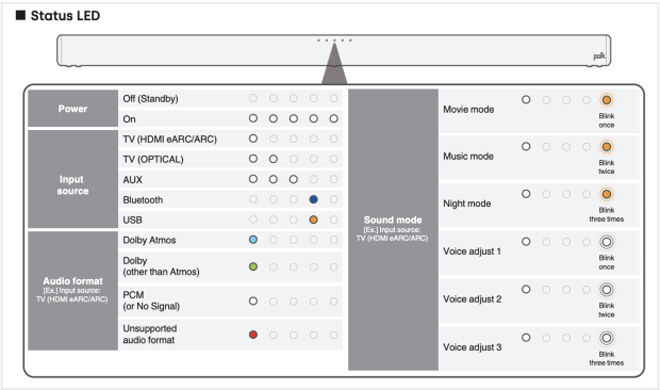This screenshot has width=660, height=390.
Task: Click the Music mode label
Action: point(468,156)
